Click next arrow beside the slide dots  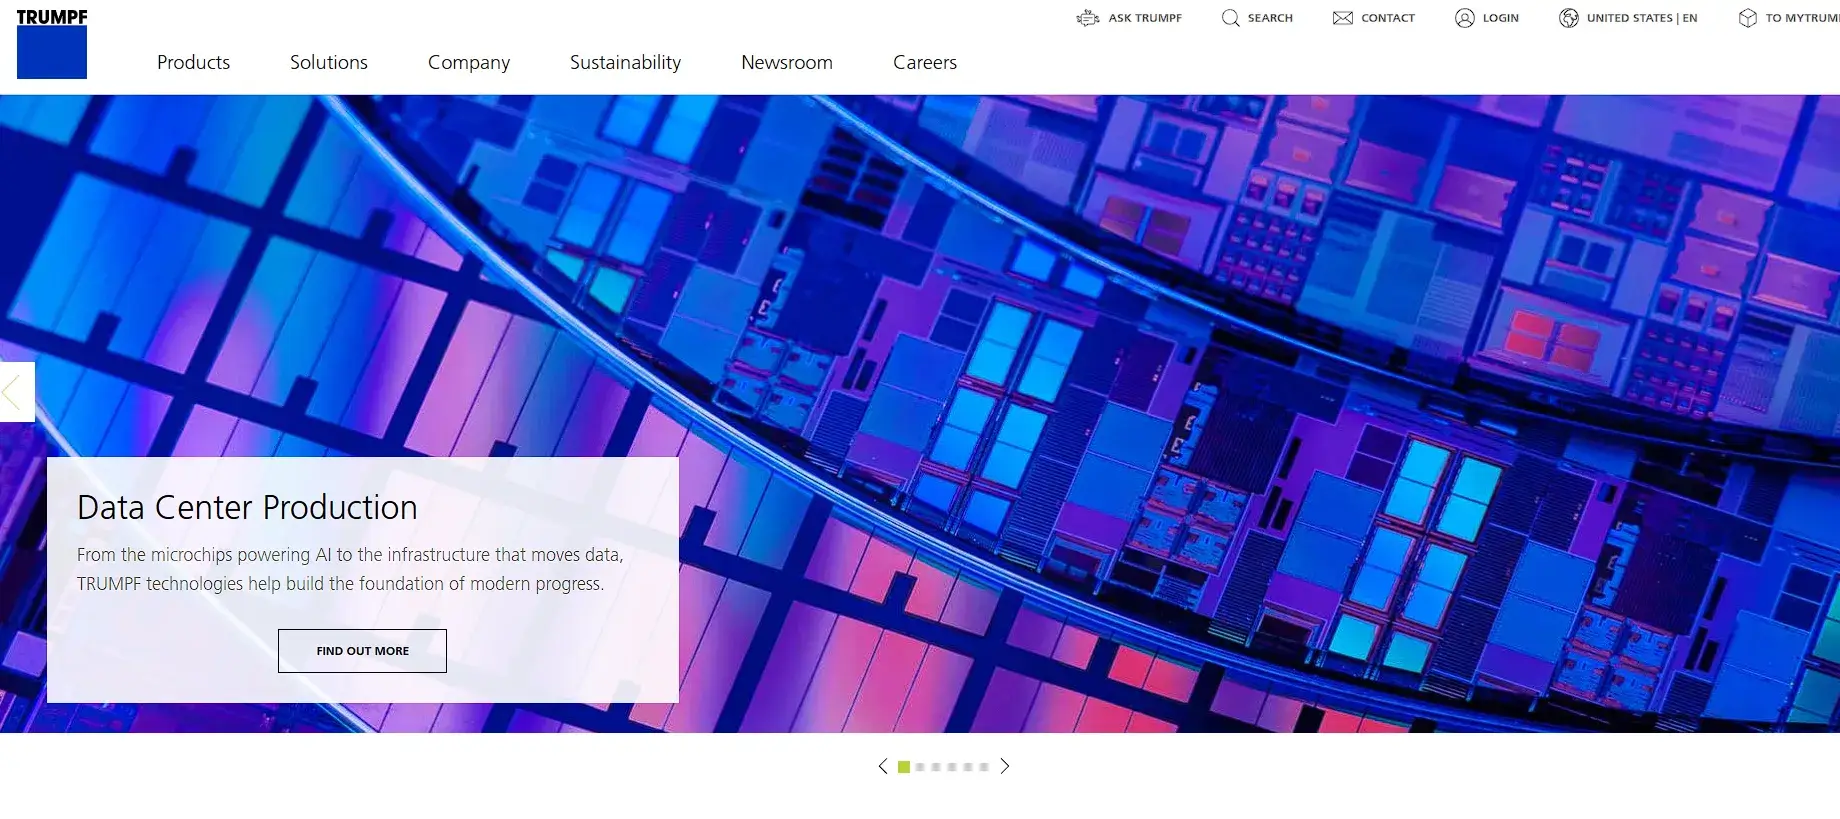[1005, 767]
